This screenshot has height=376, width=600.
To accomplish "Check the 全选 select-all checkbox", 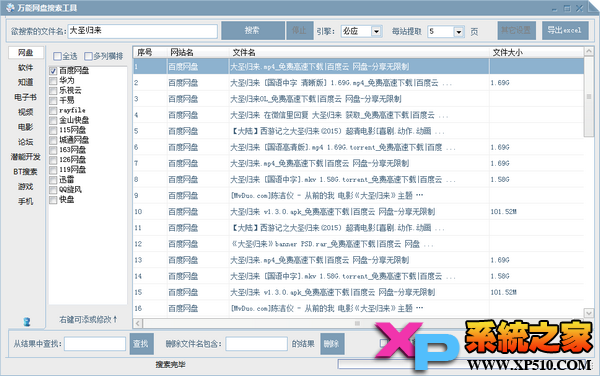I will 57,56.
